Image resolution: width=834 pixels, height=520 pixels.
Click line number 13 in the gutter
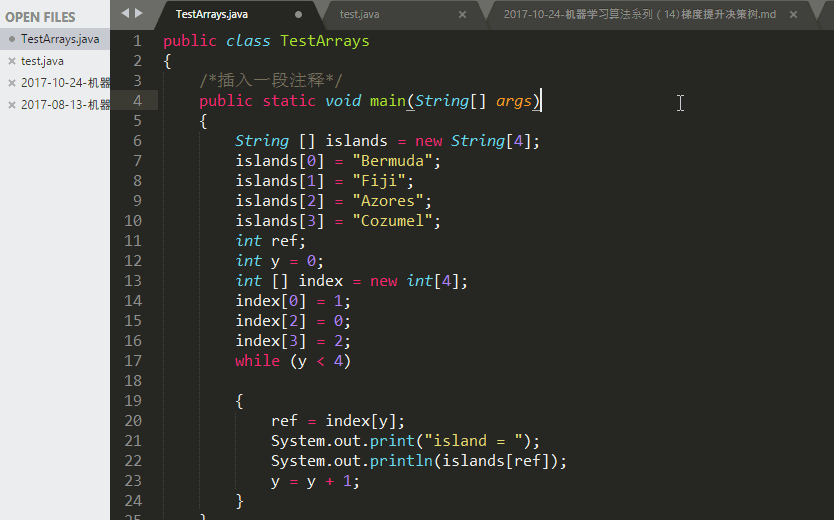133,281
